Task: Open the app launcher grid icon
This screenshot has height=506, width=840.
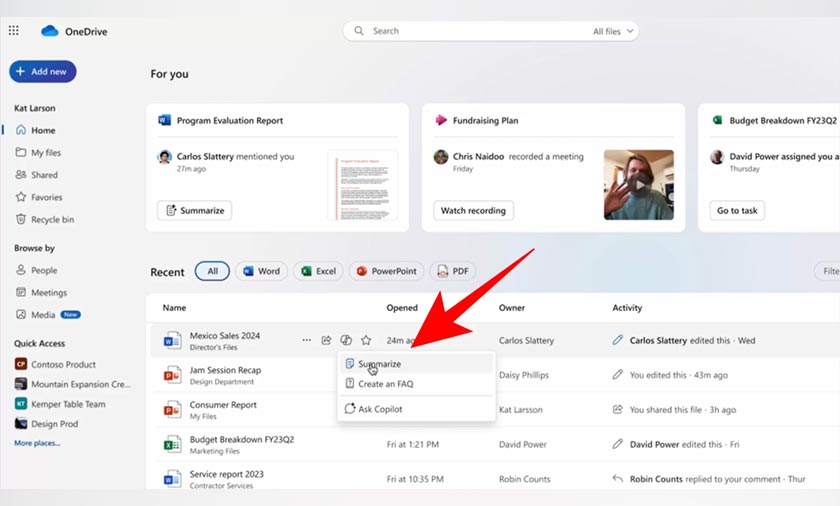Action: point(13,31)
